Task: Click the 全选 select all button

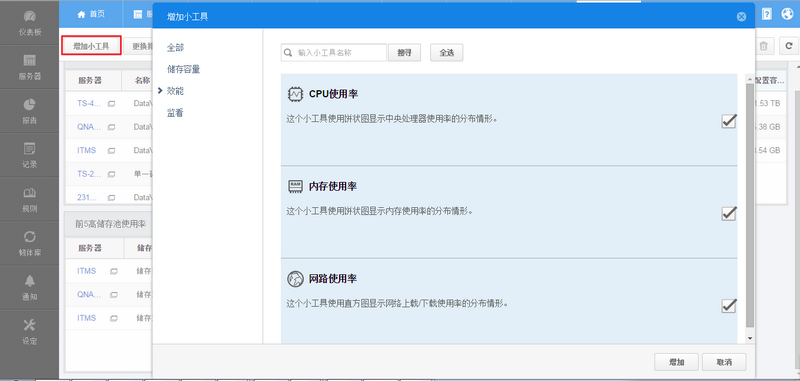Action: pos(447,53)
